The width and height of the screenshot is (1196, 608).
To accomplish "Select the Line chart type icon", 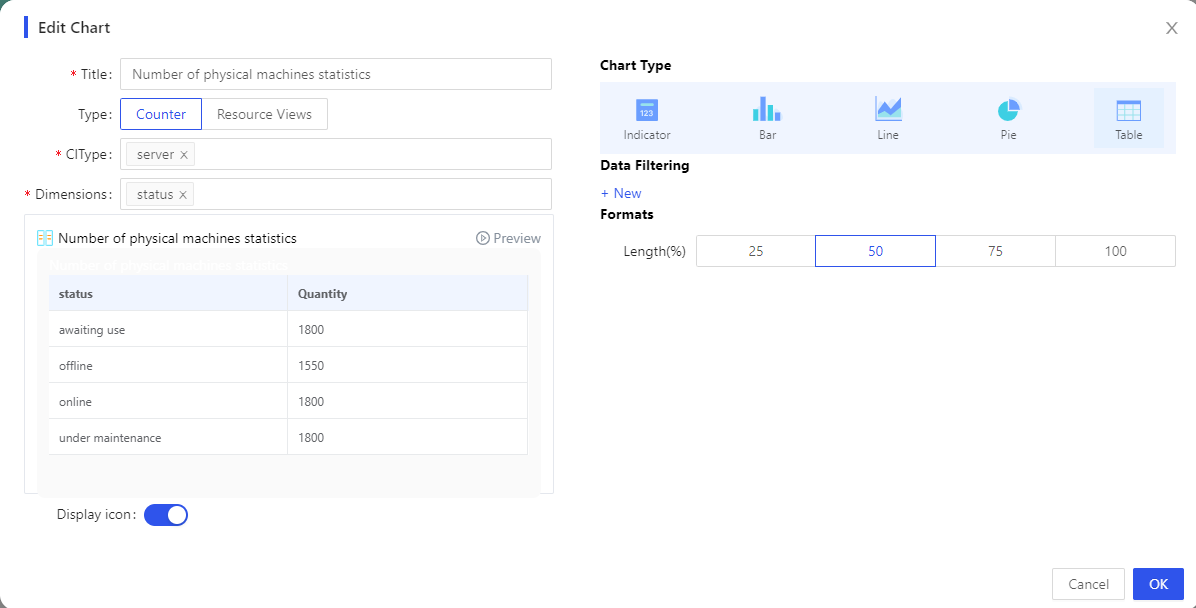I will tap(888, 109).
